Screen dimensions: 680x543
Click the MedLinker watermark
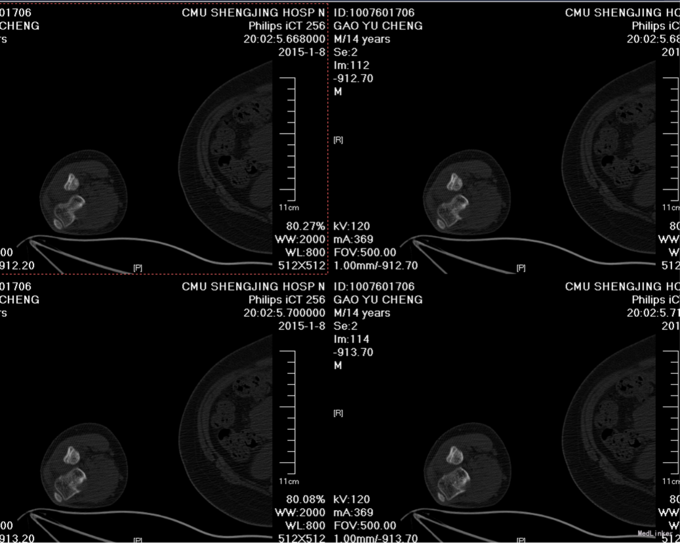point(656,534)
